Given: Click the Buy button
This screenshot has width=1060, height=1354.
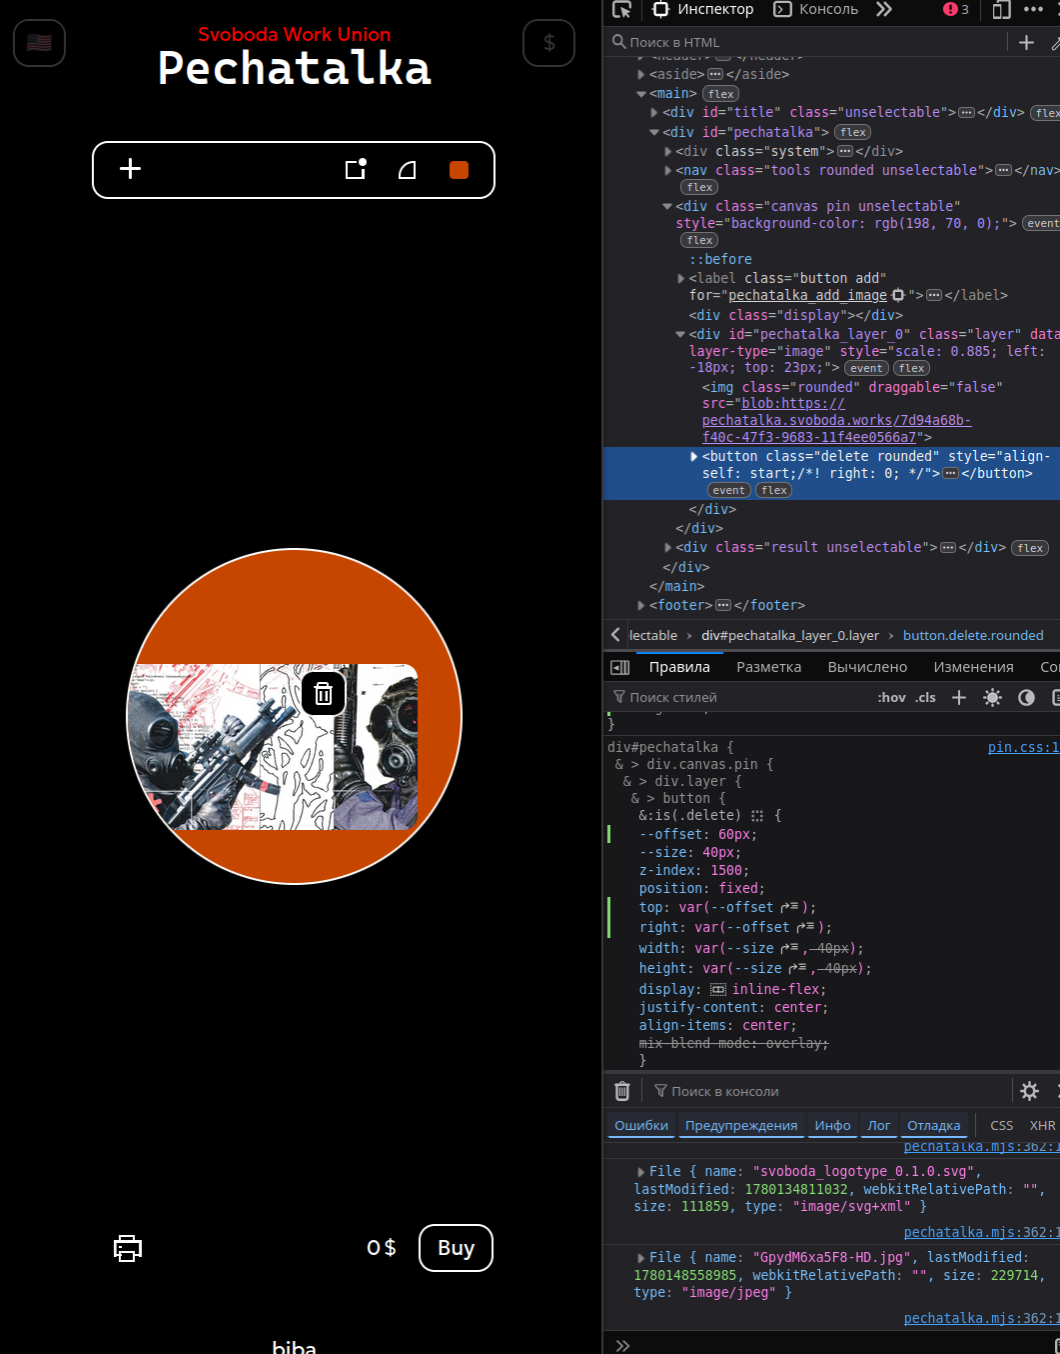Looking at the screenshot, I should [456, 1248].
